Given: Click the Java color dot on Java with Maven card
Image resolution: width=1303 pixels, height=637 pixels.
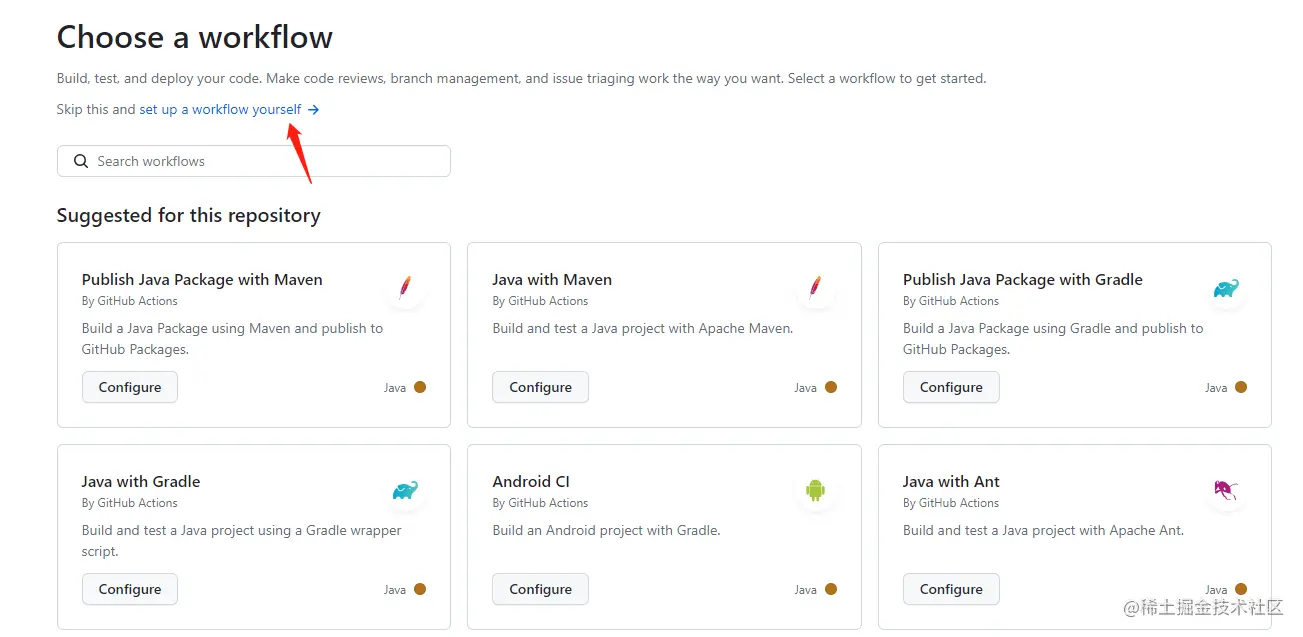Looking at the screenshot, I should point(831,387).
